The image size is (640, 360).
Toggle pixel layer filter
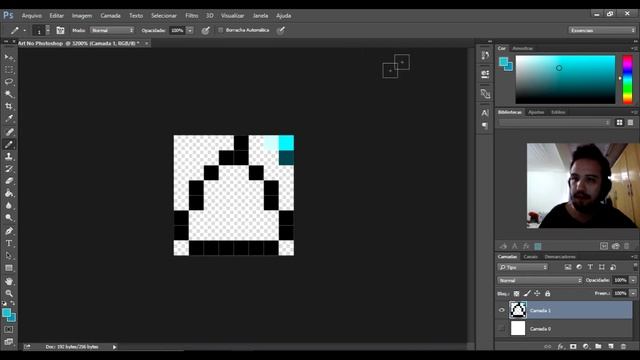pos(568,267)
